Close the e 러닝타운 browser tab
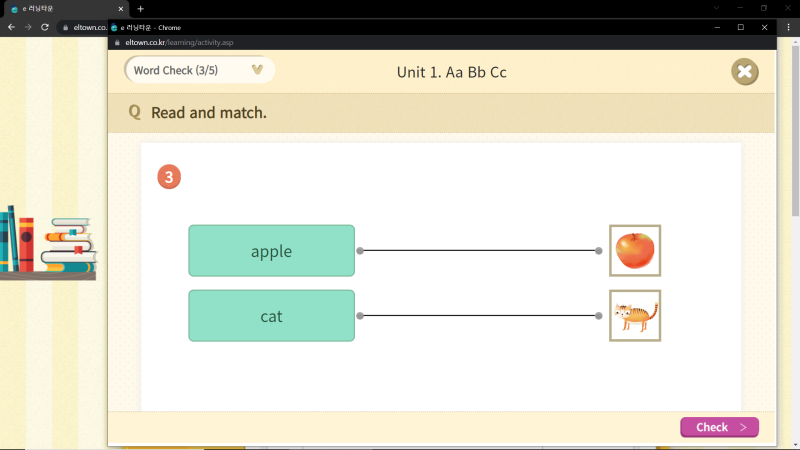Viewport: 800px width, 450px height. click(121, 9)
